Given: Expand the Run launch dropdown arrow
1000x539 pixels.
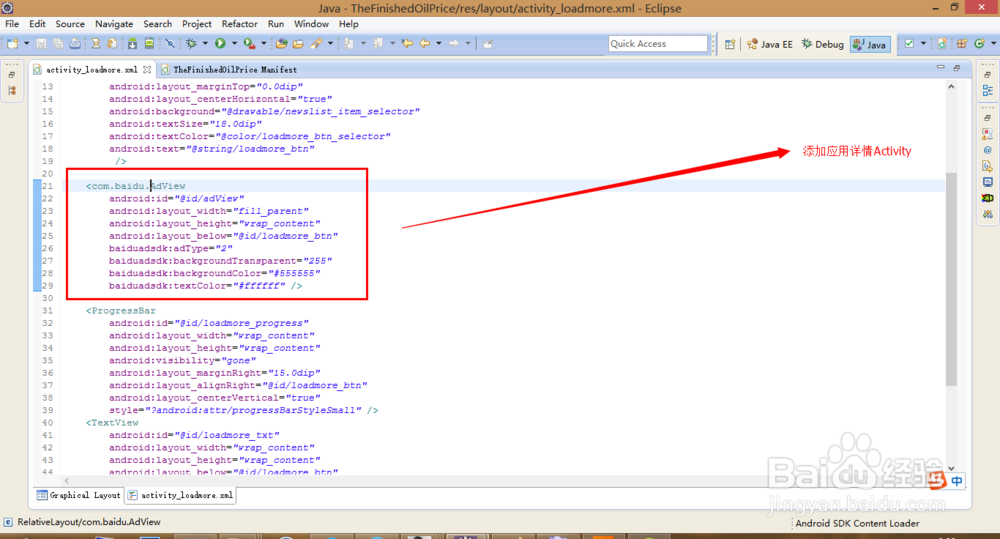Looking at the screenshot, I should click(234, 43).
